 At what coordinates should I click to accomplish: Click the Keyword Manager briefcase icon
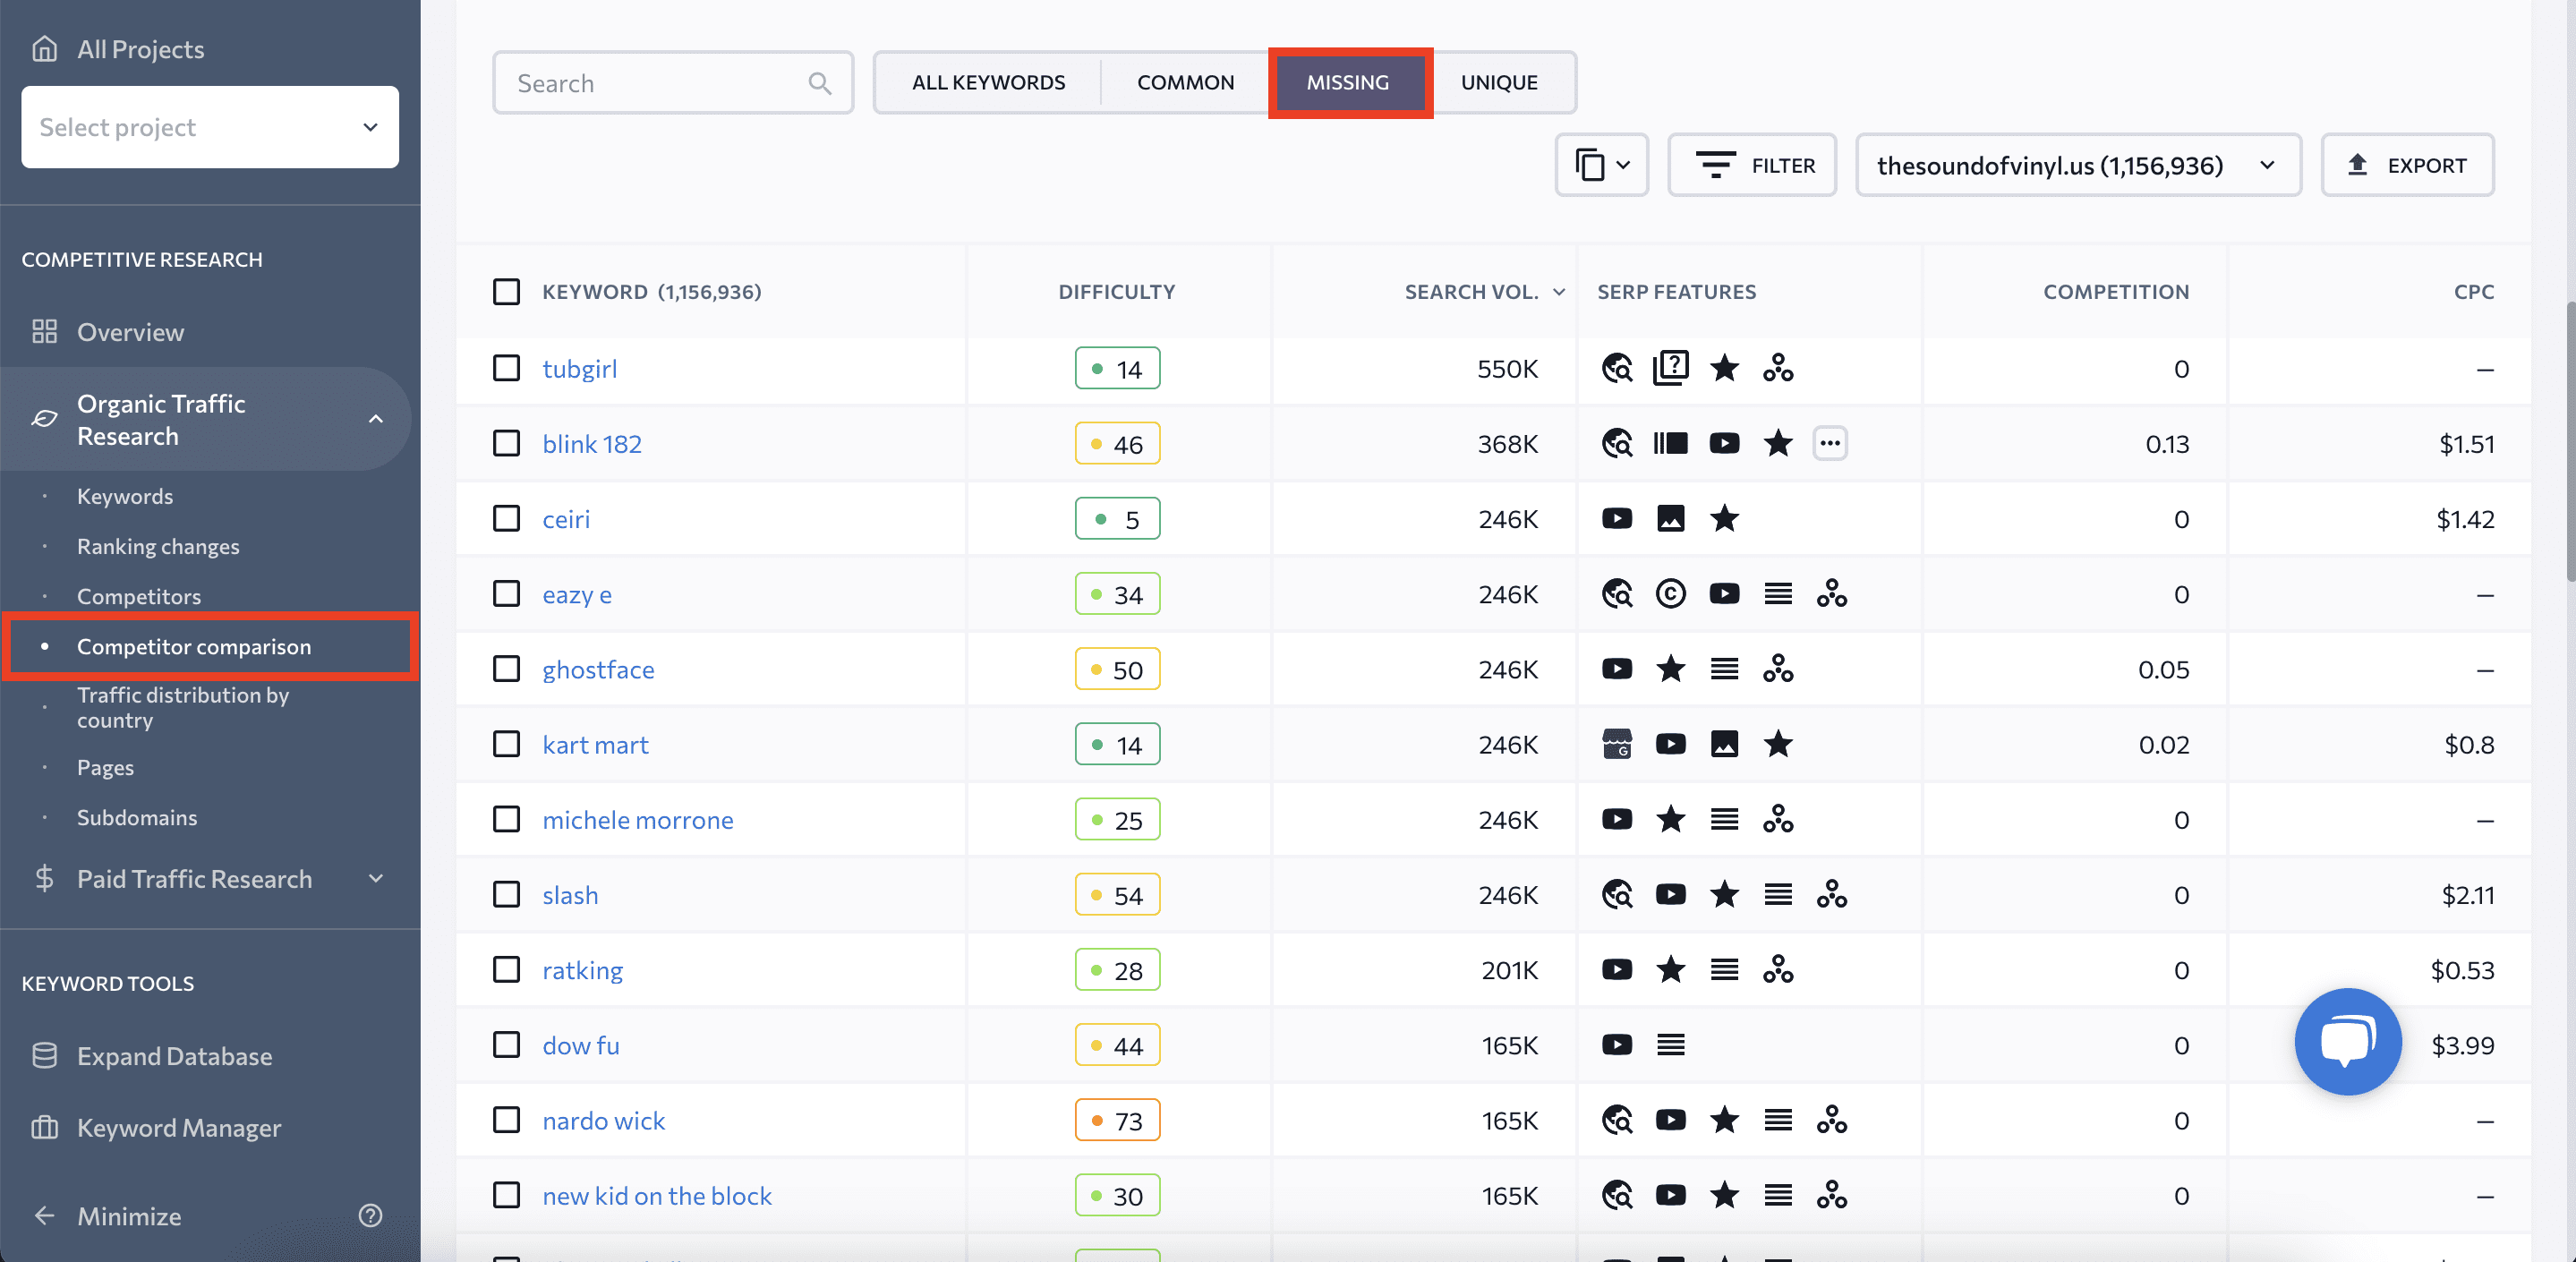coord(44,1127)
